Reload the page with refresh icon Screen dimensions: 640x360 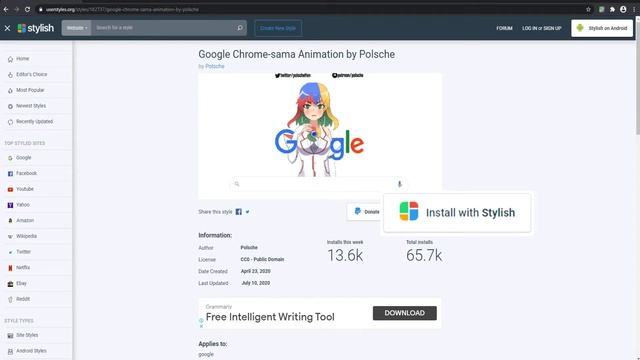(27, 9)
